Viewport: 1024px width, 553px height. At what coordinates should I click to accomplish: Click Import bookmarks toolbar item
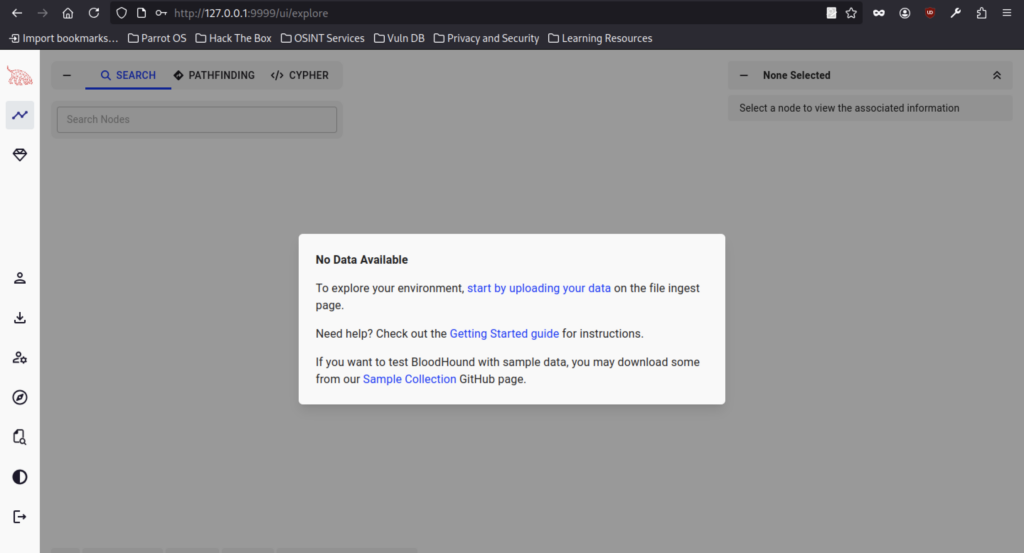(63, 39)
